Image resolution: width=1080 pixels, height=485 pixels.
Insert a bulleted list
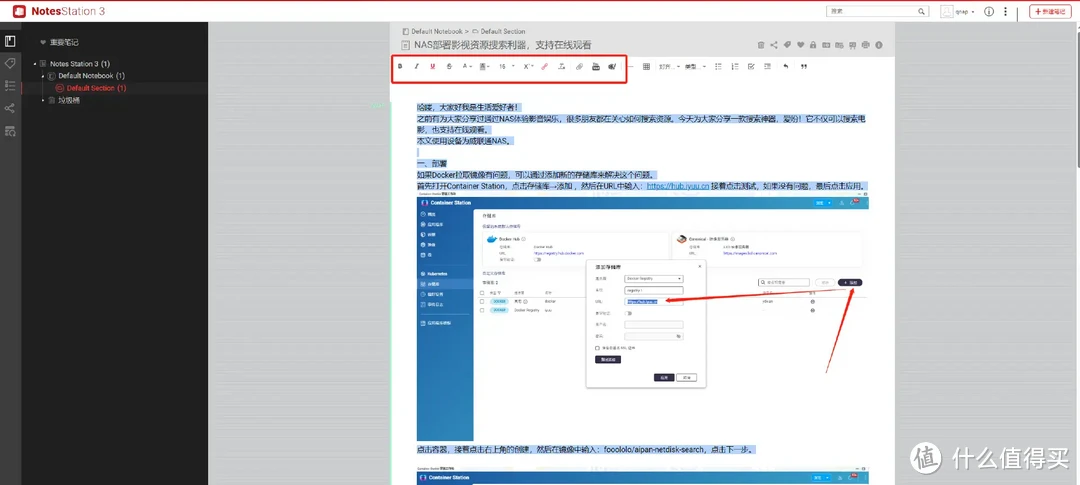[x=718, y=66]
